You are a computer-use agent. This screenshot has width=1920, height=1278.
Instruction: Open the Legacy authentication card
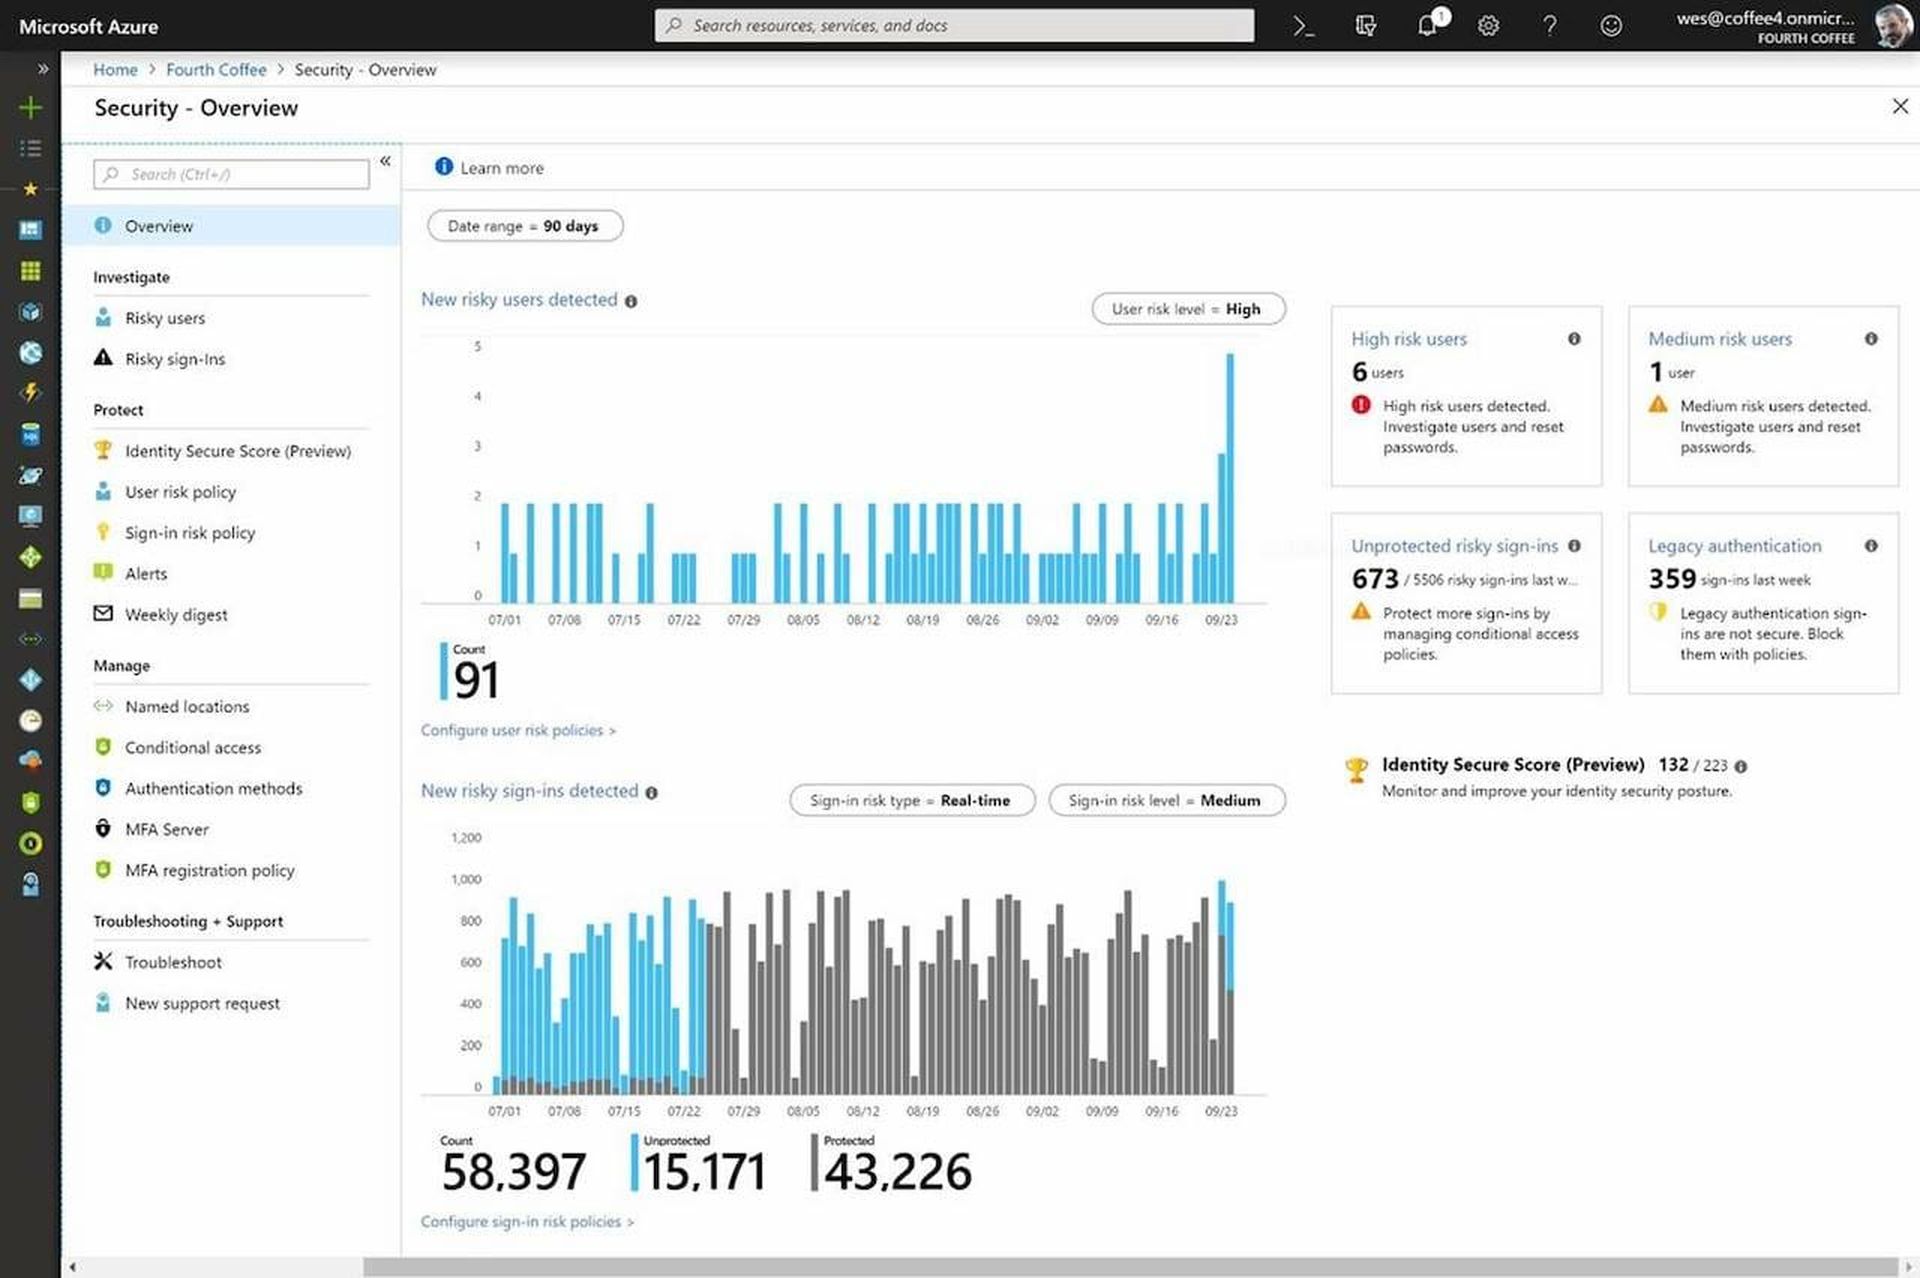pos(1763,604)
